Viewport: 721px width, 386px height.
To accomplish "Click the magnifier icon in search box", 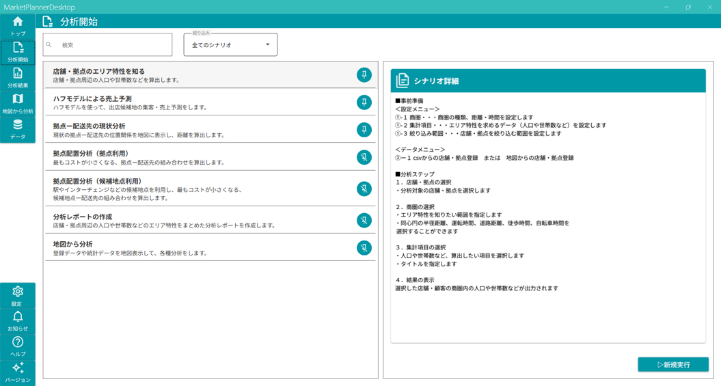I will point(49,45).
